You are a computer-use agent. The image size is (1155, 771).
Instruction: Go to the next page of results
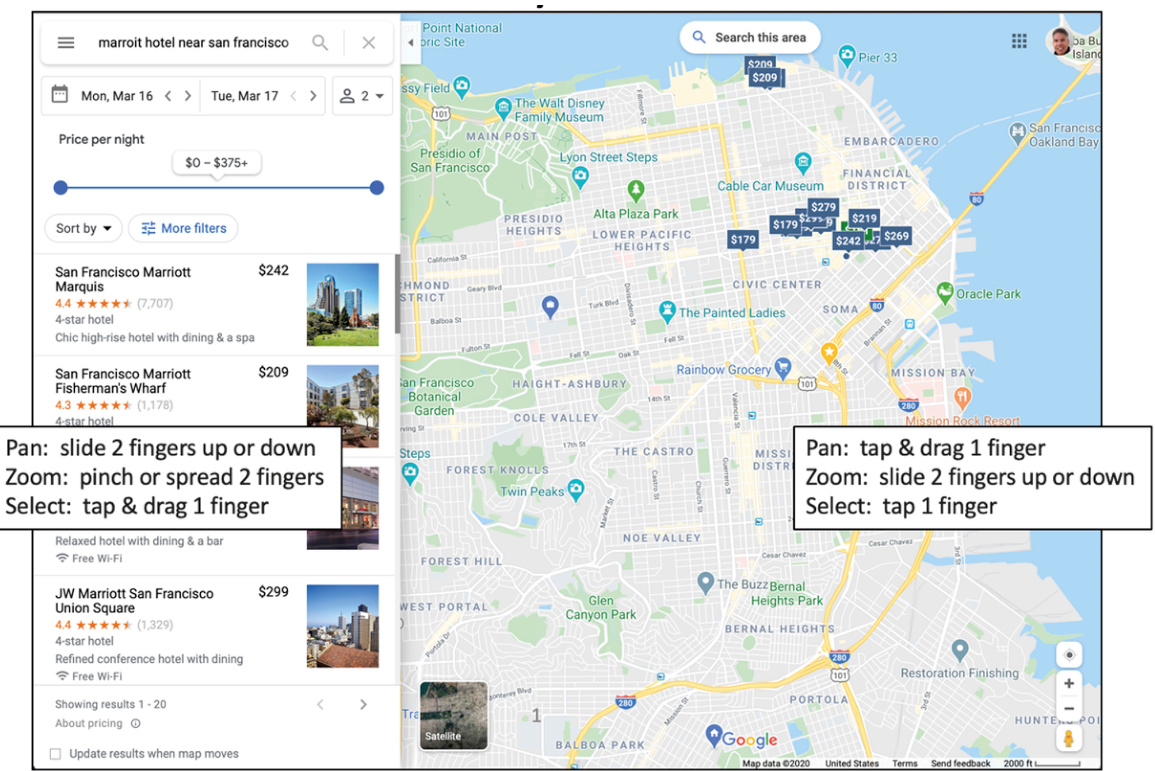coord(363,705)
